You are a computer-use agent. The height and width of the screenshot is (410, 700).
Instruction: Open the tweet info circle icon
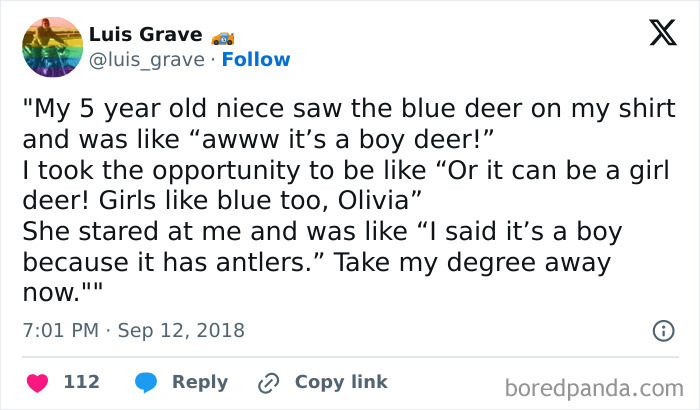coord(661,330)
